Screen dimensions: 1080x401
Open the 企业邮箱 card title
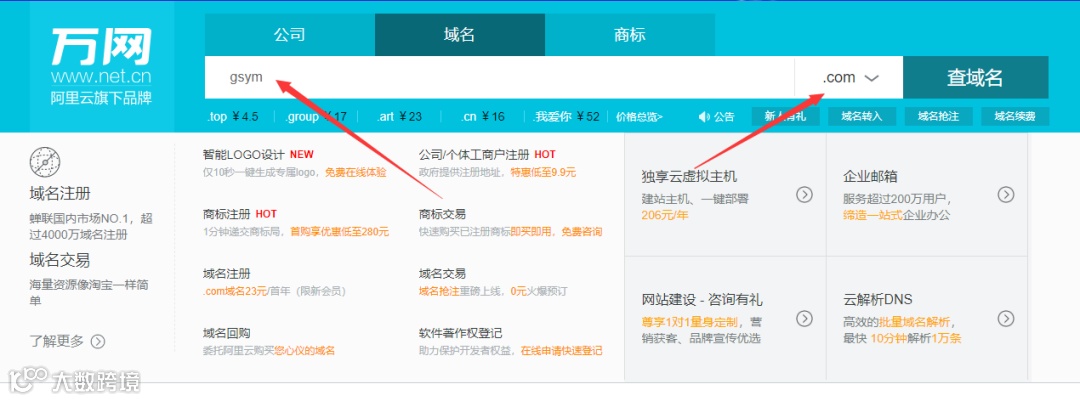(x=870, y=176)
